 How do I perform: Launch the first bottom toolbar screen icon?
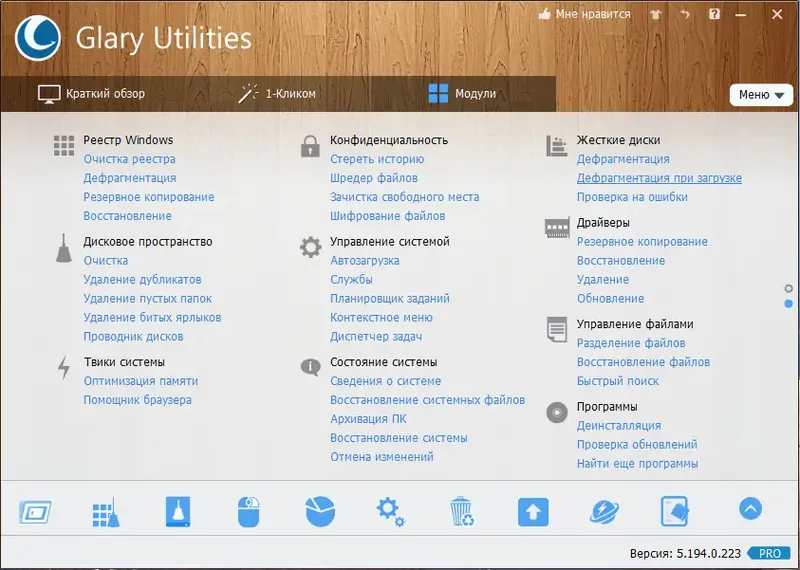tap(35, 512)
